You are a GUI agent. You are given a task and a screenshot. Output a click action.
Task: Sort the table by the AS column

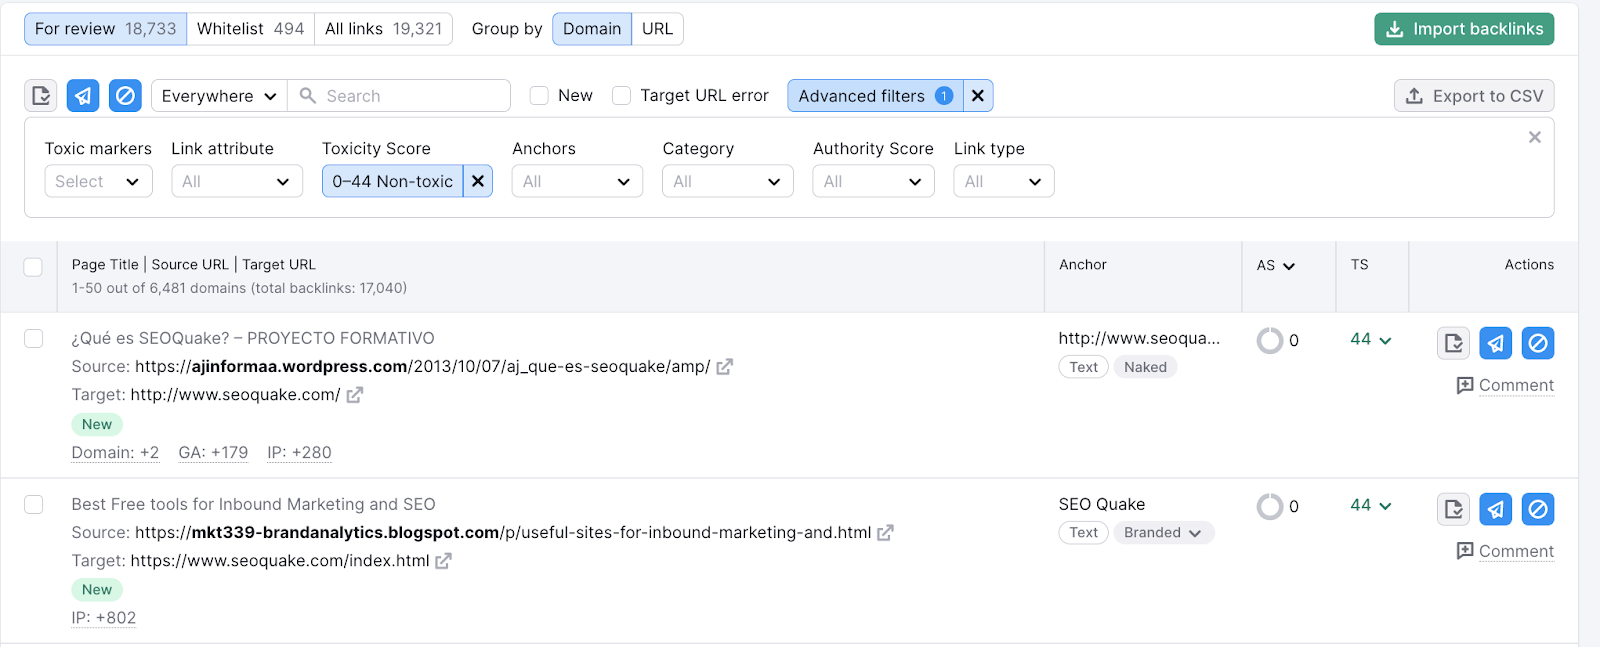(1276, 265)
